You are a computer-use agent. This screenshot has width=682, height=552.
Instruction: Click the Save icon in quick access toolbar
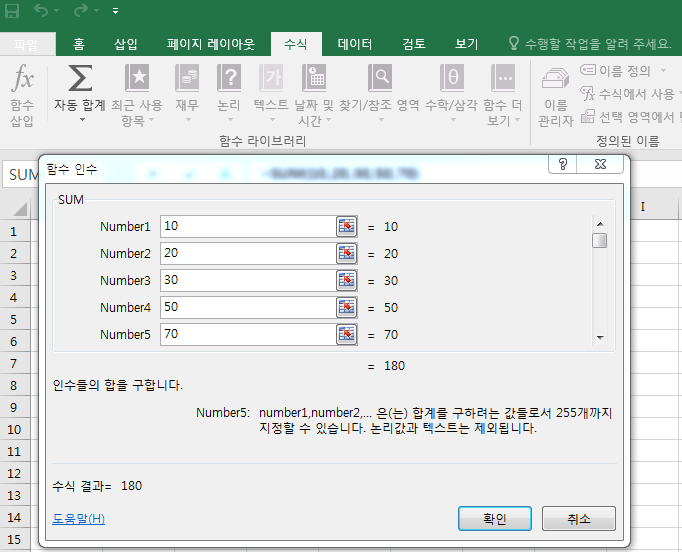pos(12,11)
